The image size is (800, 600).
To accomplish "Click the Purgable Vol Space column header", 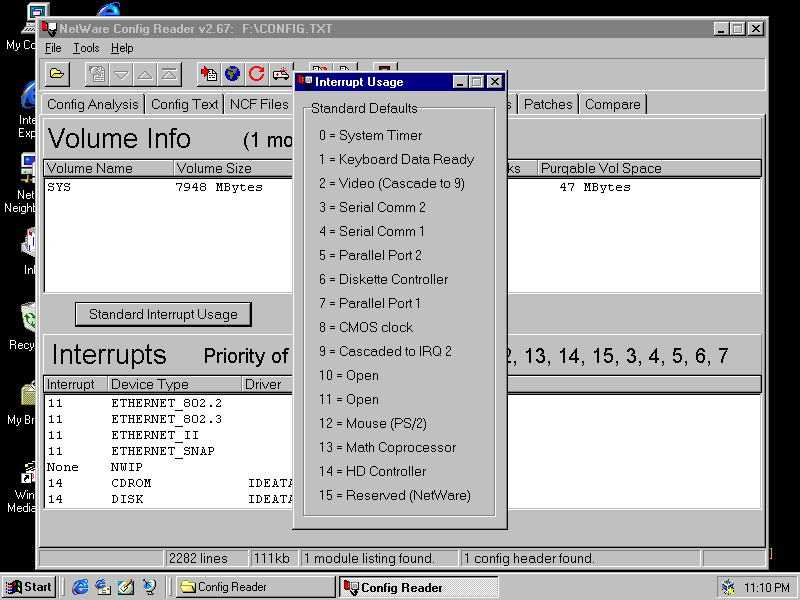I will pos(649,168).
